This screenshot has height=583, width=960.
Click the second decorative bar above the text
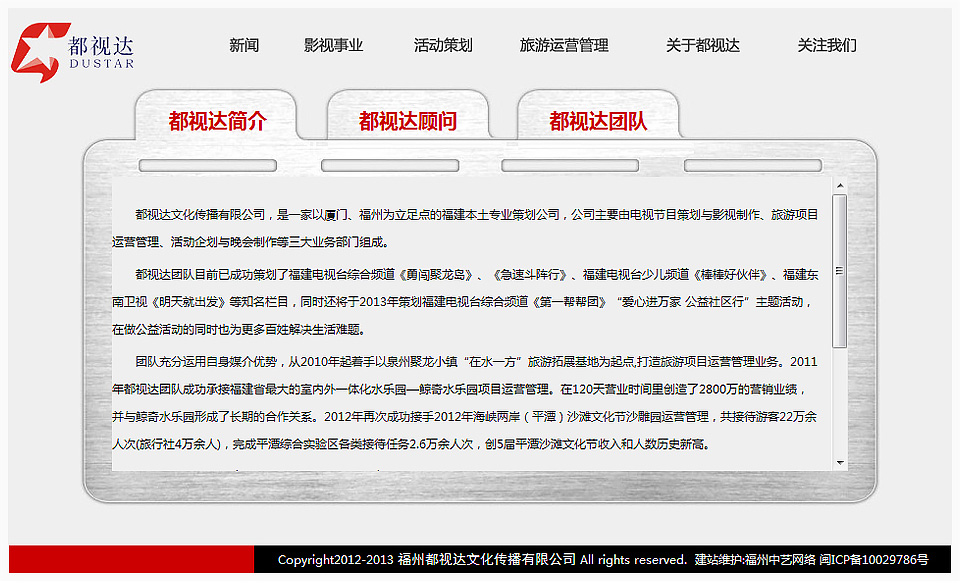389,165
